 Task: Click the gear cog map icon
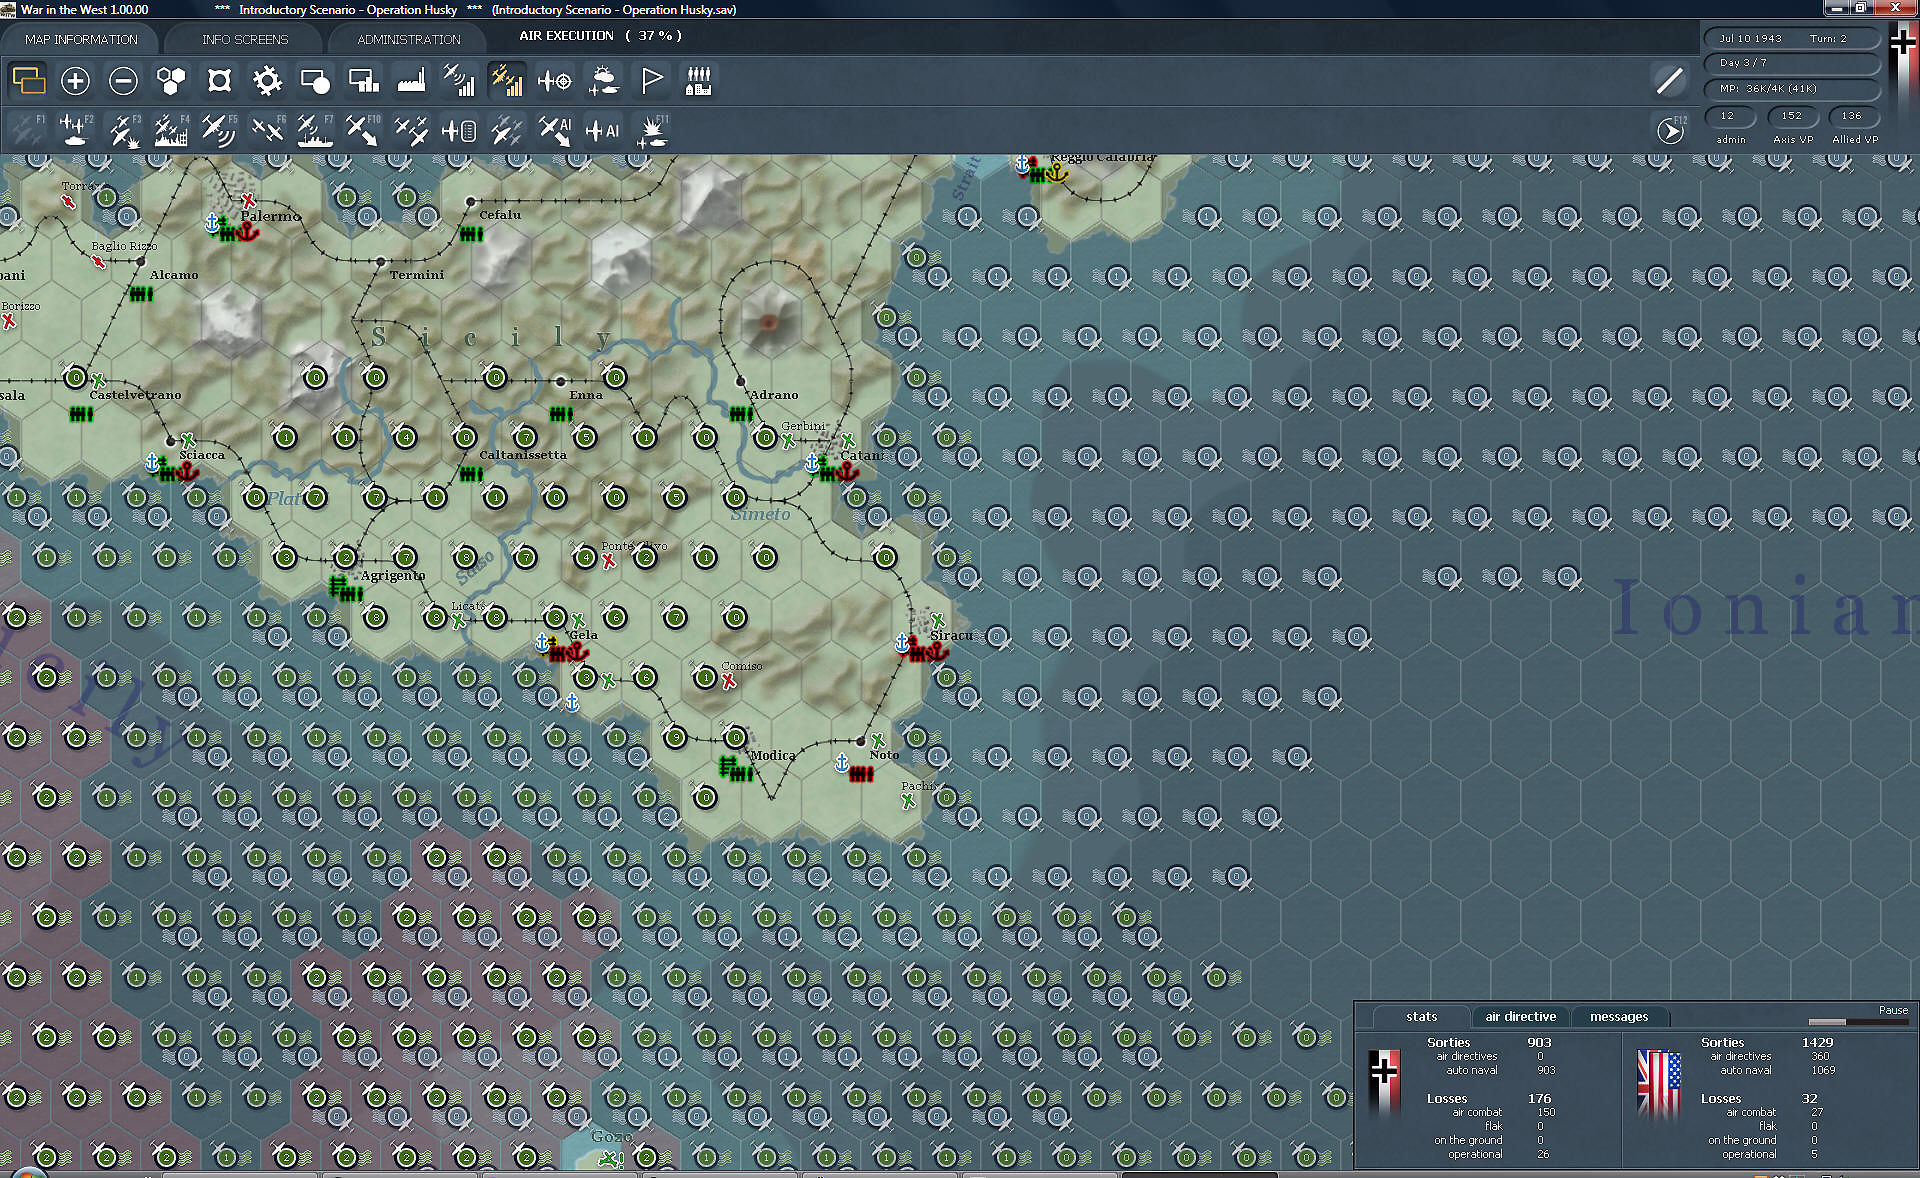tap(267, 81)
